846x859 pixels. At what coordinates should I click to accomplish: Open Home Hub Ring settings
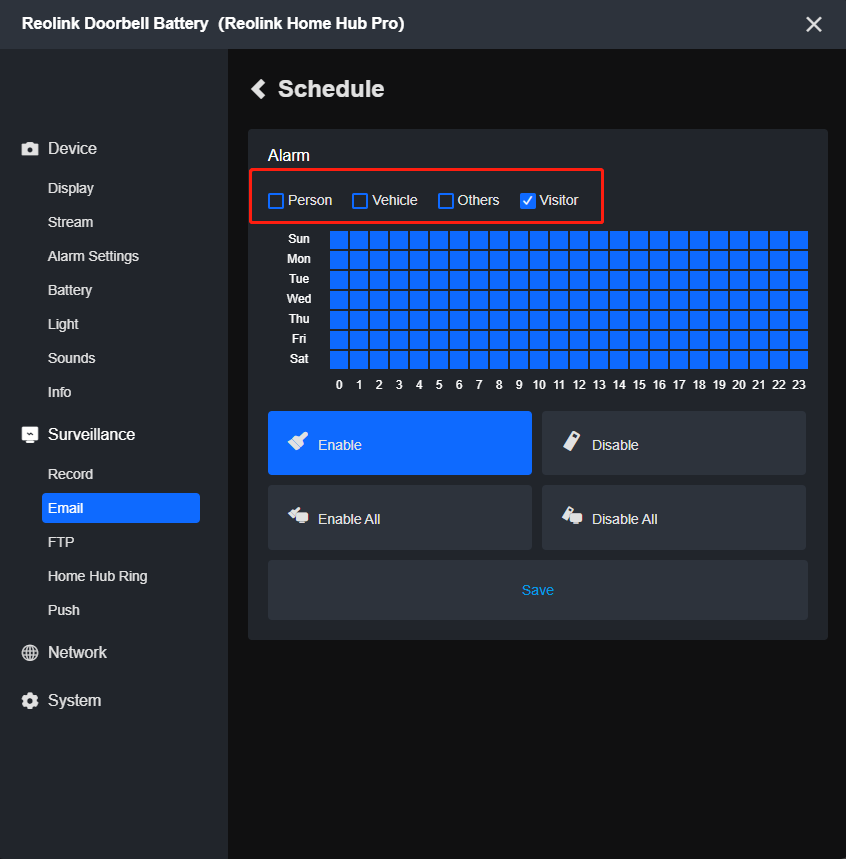click(98, 576)
